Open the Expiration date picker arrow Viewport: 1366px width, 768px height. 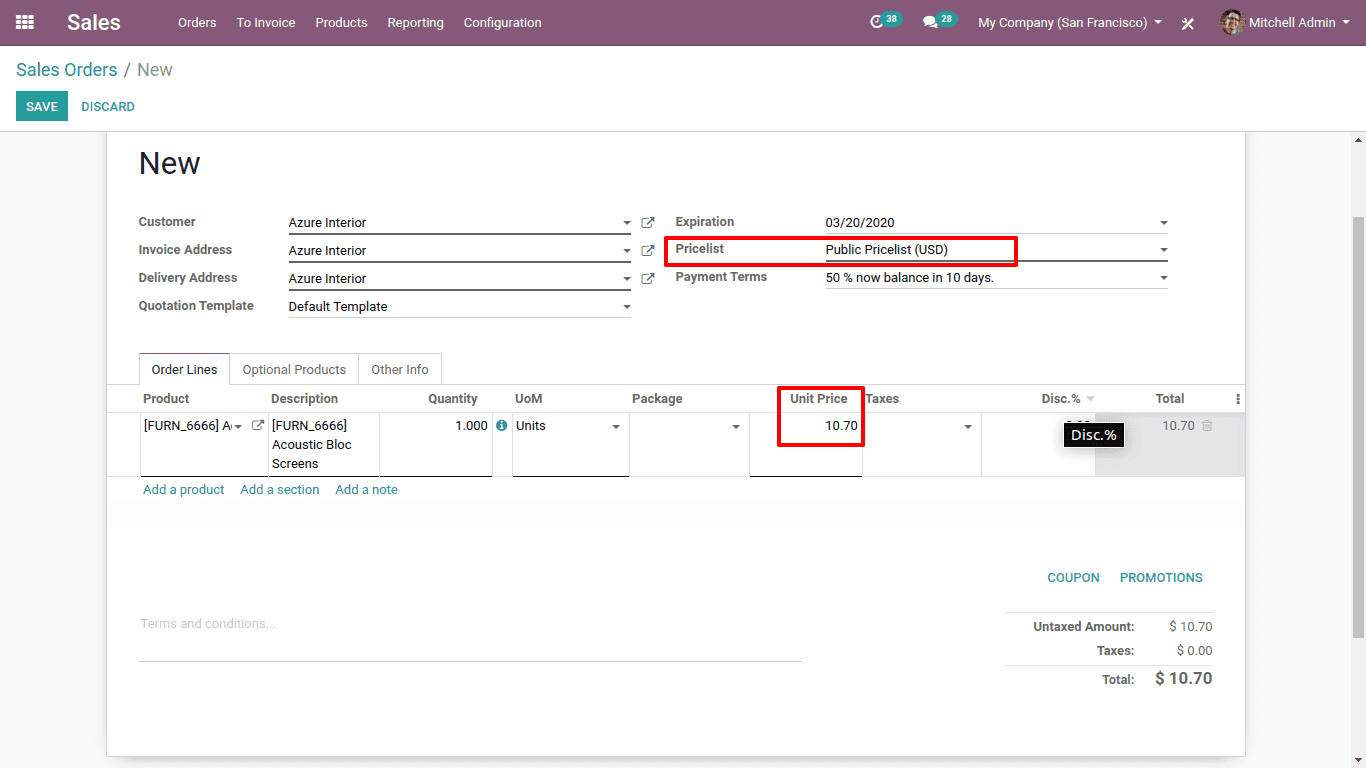1163,223
